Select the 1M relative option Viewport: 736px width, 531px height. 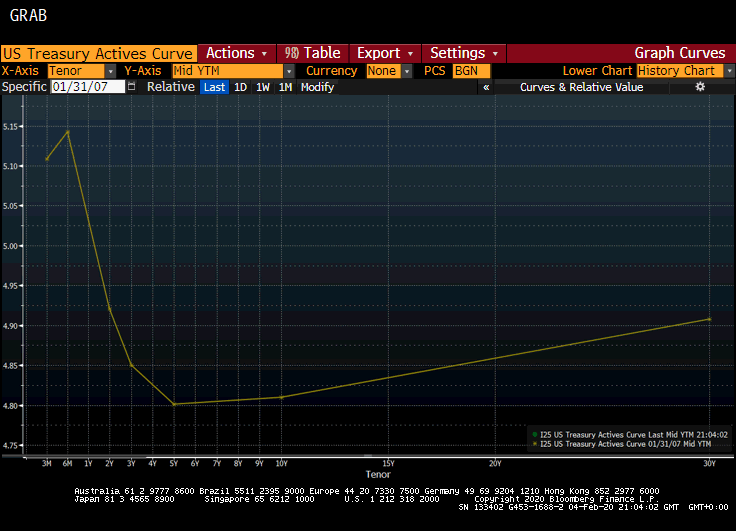(285, 87)
